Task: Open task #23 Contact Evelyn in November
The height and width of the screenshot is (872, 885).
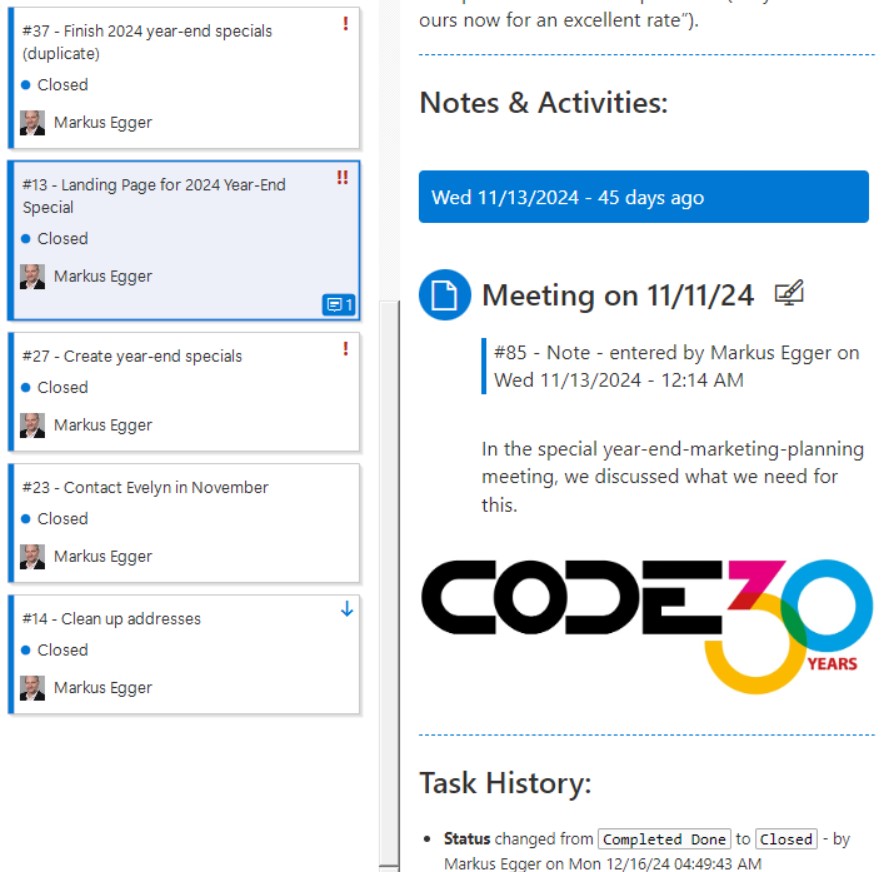Action: coord(185,523)
